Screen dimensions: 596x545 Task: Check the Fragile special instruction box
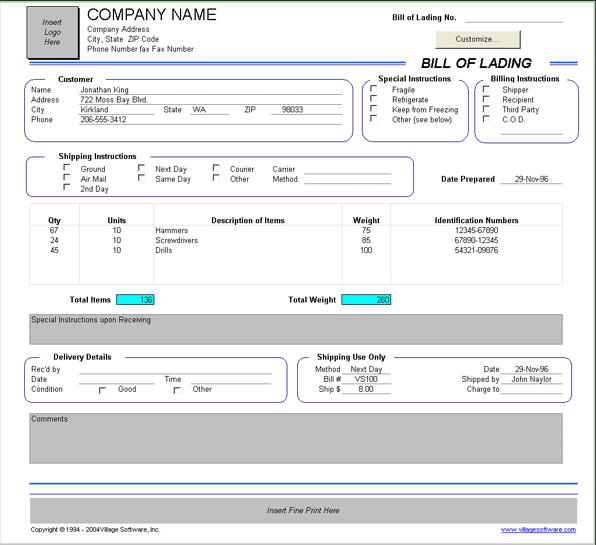(x=374, y=89)
